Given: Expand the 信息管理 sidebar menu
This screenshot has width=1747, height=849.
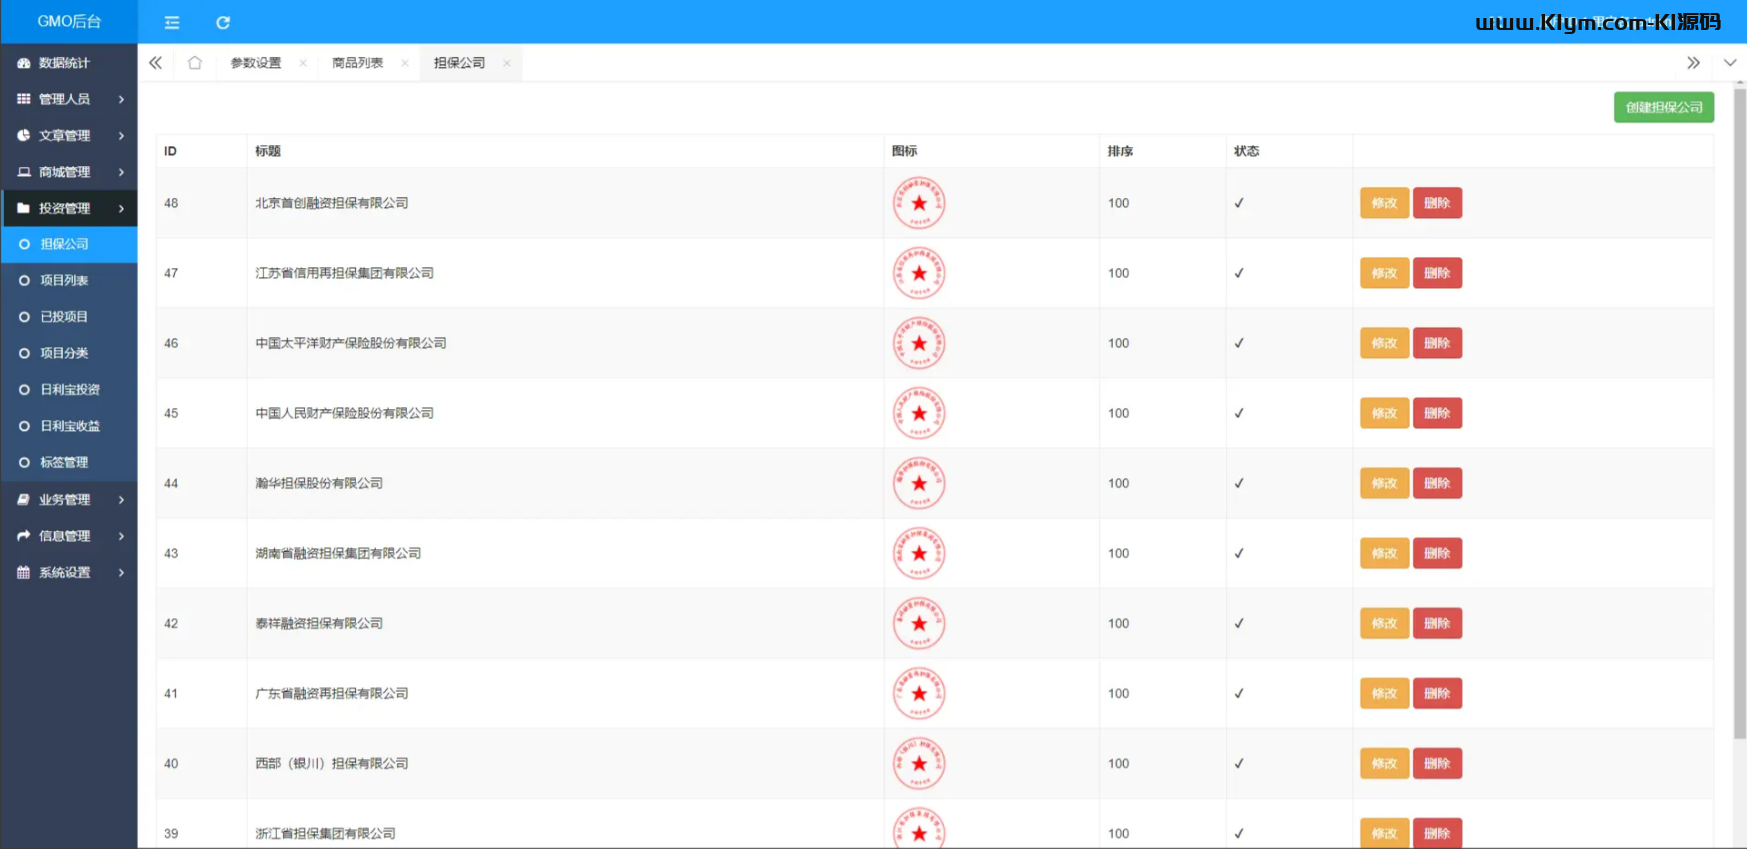Looking at the screenshot, I should click(69, 536).
